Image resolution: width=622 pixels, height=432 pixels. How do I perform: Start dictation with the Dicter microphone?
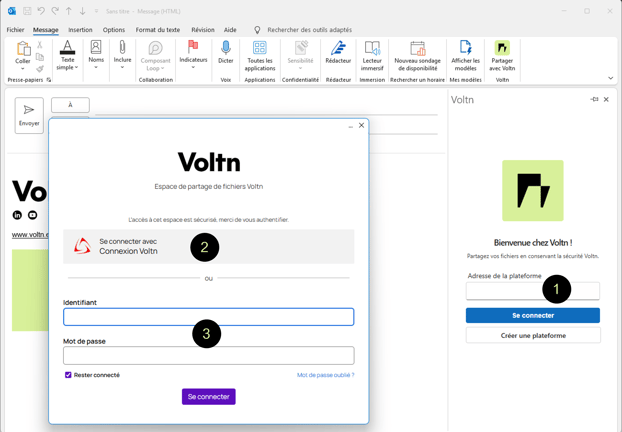pyautogui.click(x=226, y=52)
